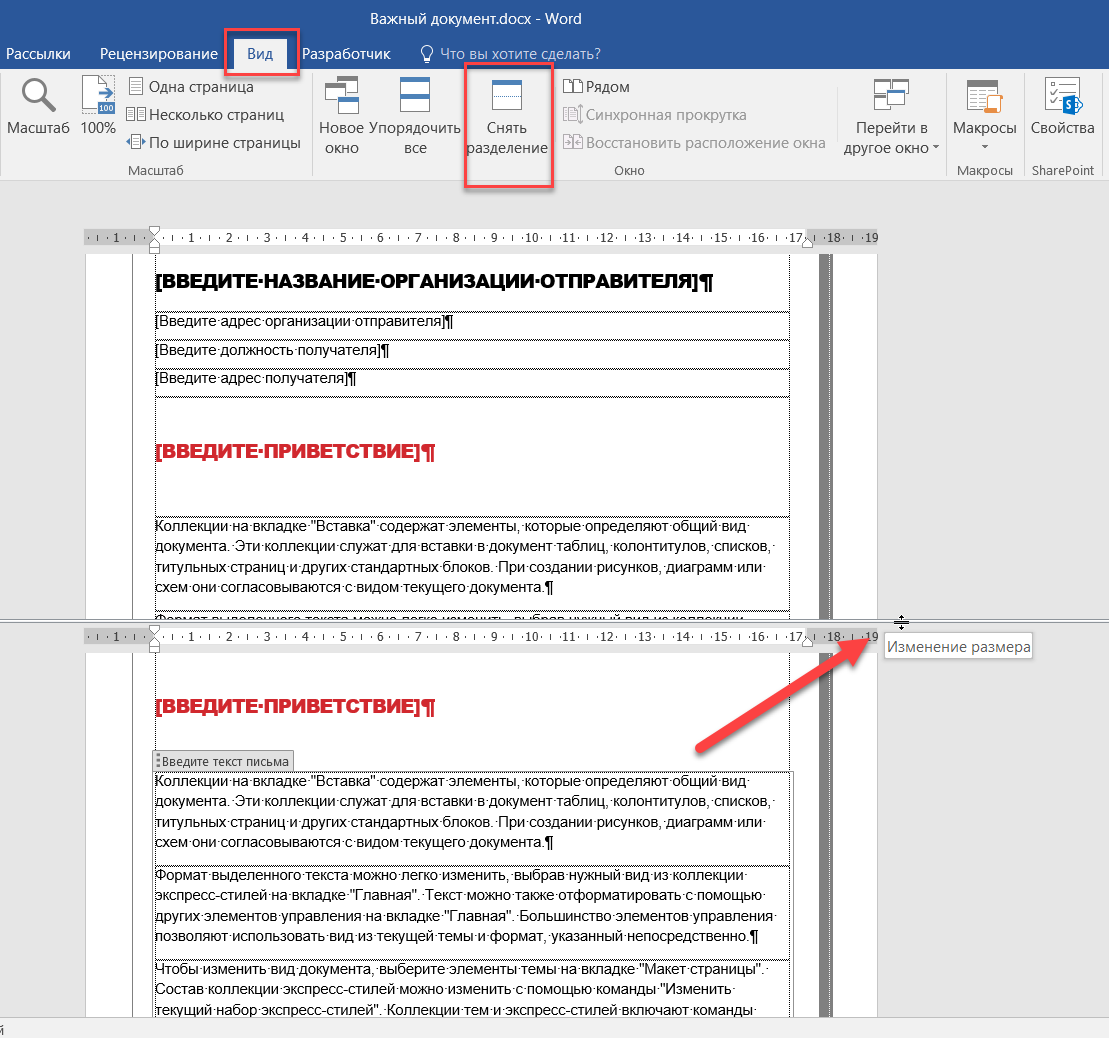Enable Рядом side-by-side view
Image resolution: width=1109 pixels, height=1038 pixels.
[596, 87]
